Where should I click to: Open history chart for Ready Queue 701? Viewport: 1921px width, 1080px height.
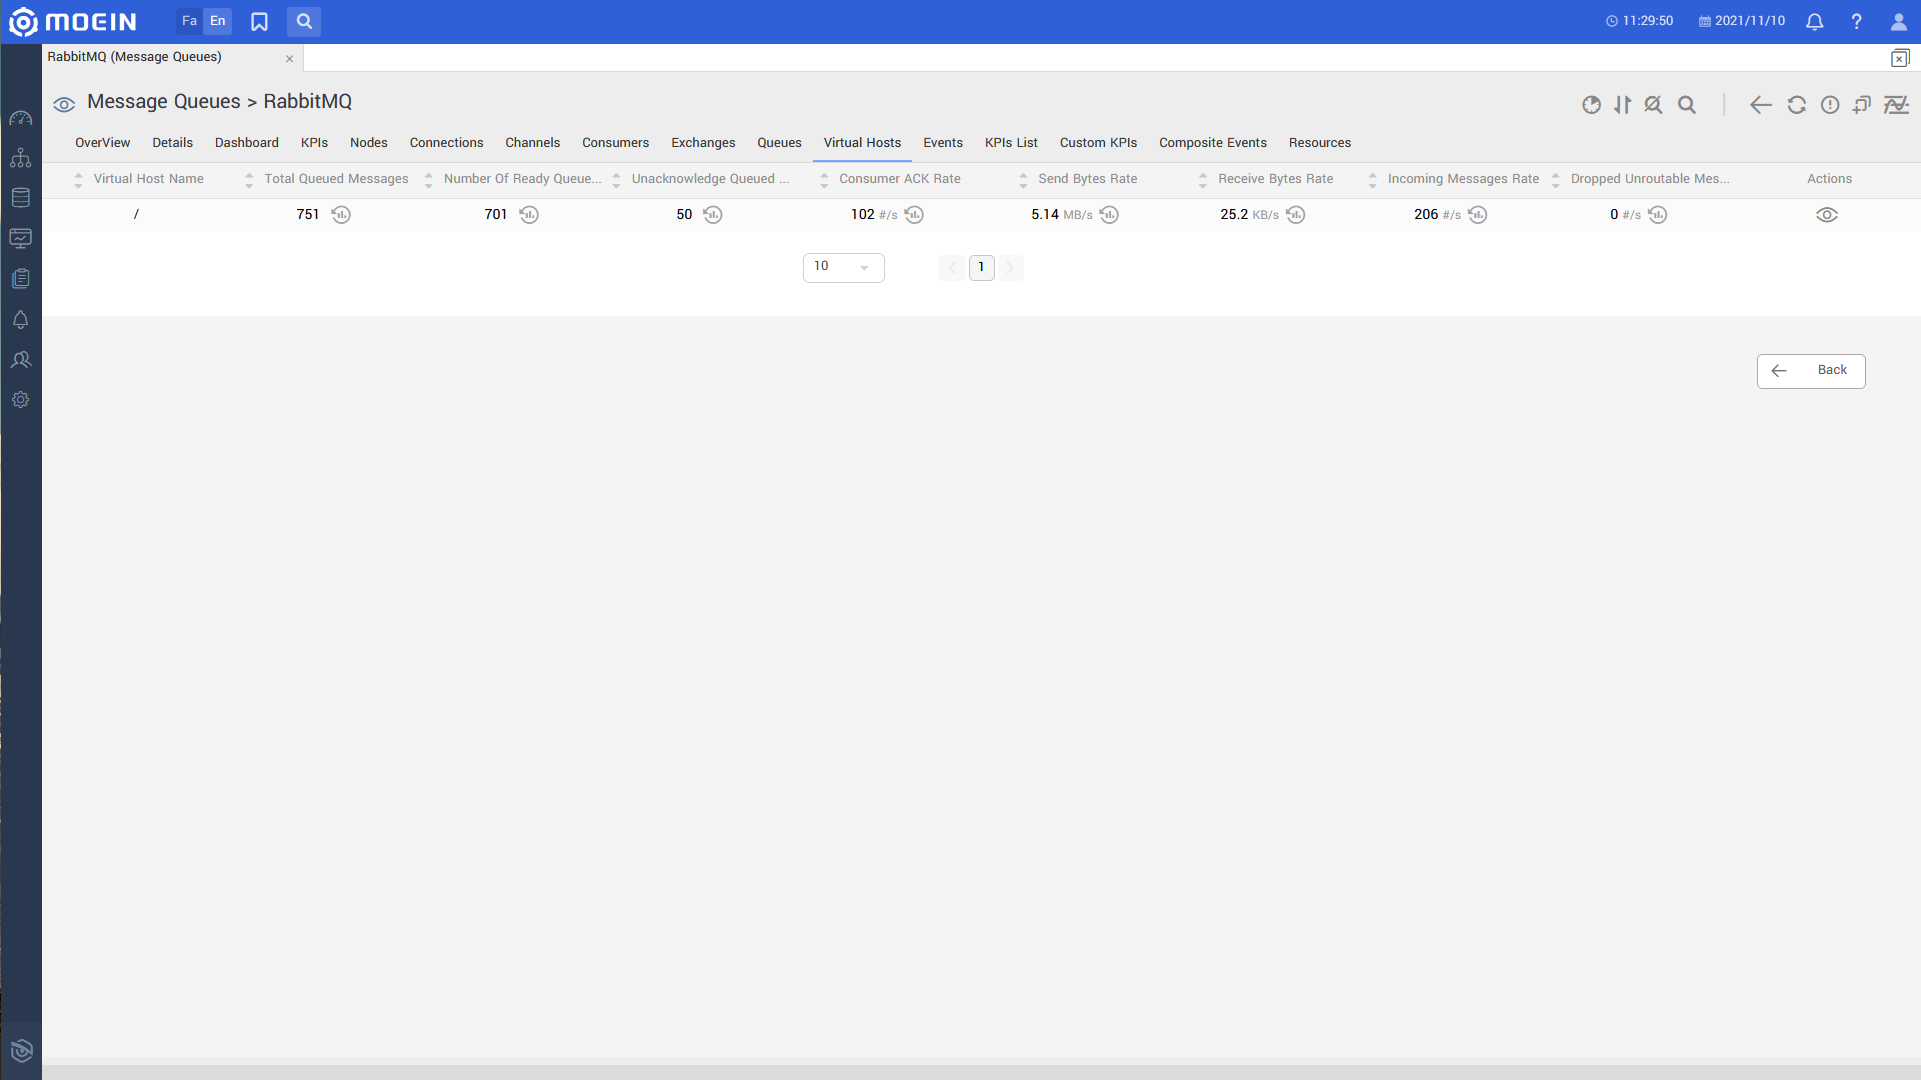(529, 215)
